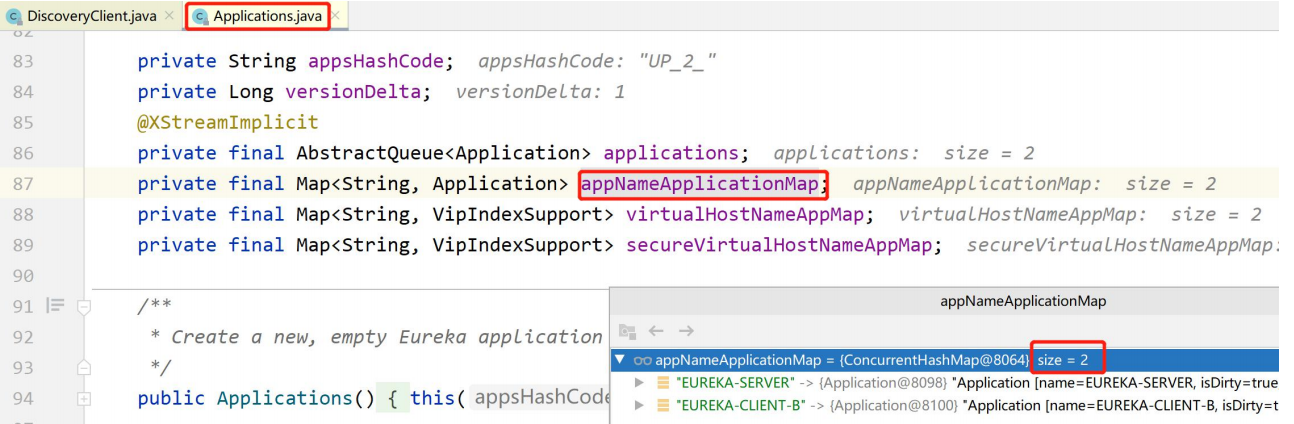Click the inline hint appNameApplicationMap: size = 2
The width and height of the screenshot is (1294, 424).
point(1035,184)
